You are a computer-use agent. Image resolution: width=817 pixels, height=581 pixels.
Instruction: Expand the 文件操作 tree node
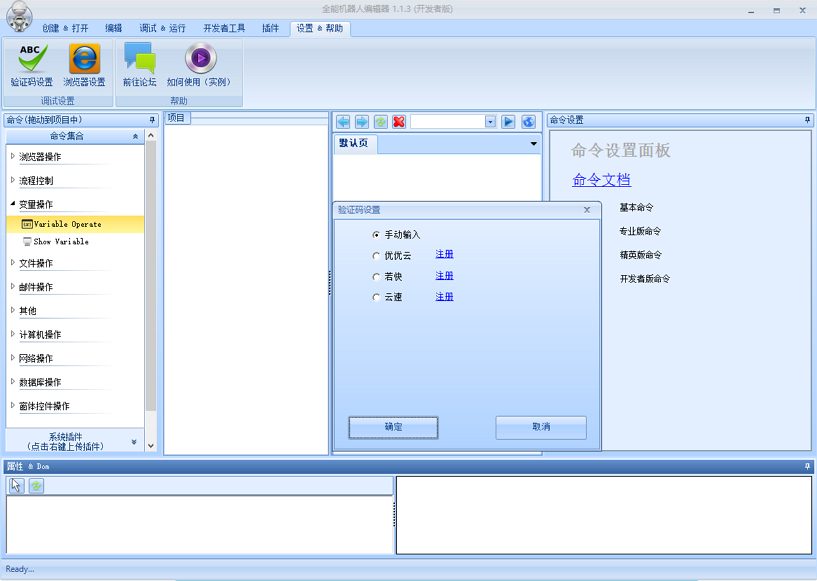13,263
